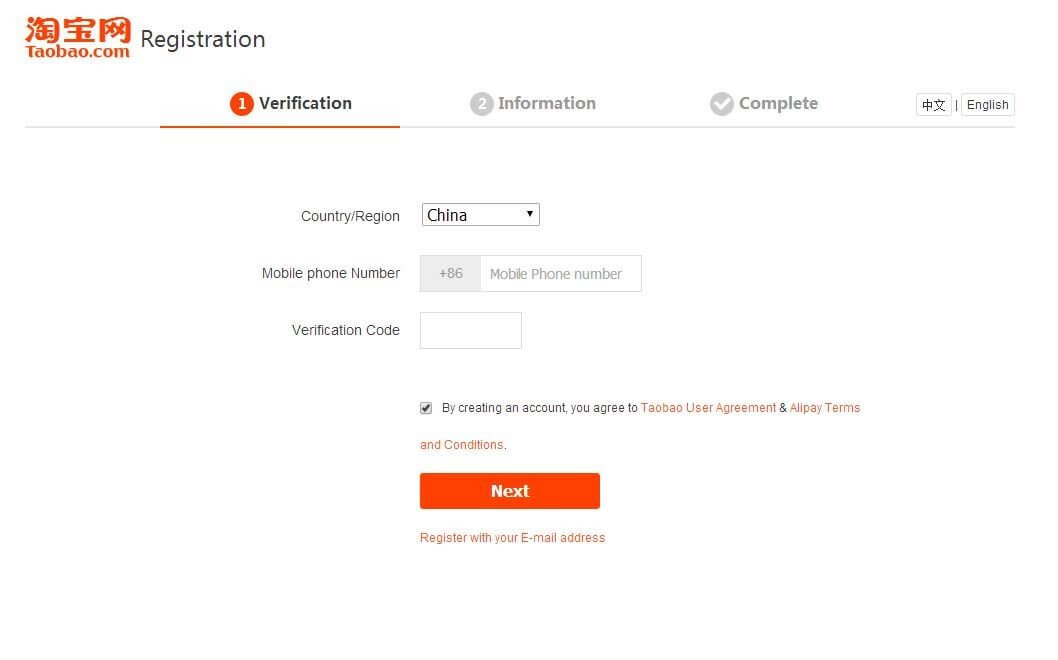The image size is (1058, 660).
Task: Focus the Verification Code input box
Action: 470,331
